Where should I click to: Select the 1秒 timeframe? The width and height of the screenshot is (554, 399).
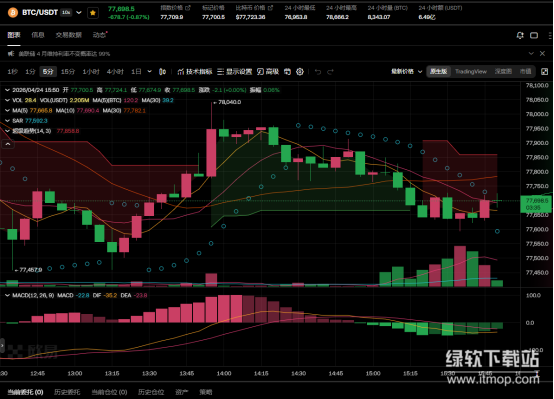(13, 72)
